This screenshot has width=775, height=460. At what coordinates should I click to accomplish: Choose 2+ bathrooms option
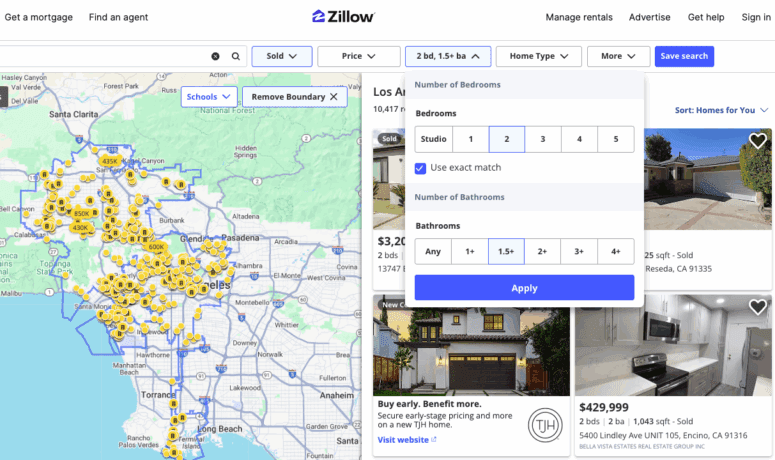pyautogui.click(x=543, y=252)
